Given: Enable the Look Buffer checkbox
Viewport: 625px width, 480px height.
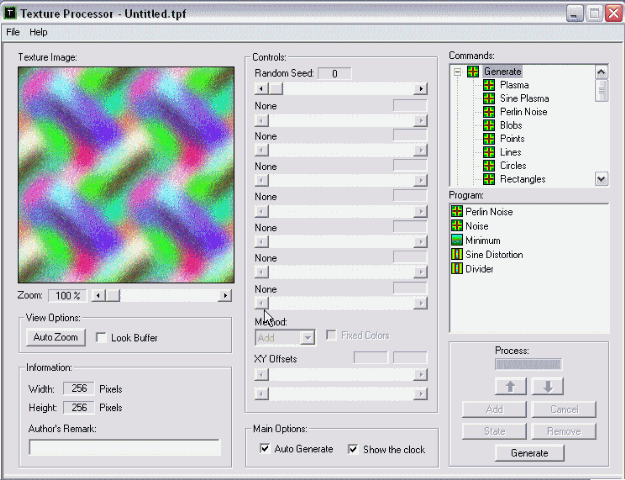Looking at the screenshot, I should pos(101,338).
